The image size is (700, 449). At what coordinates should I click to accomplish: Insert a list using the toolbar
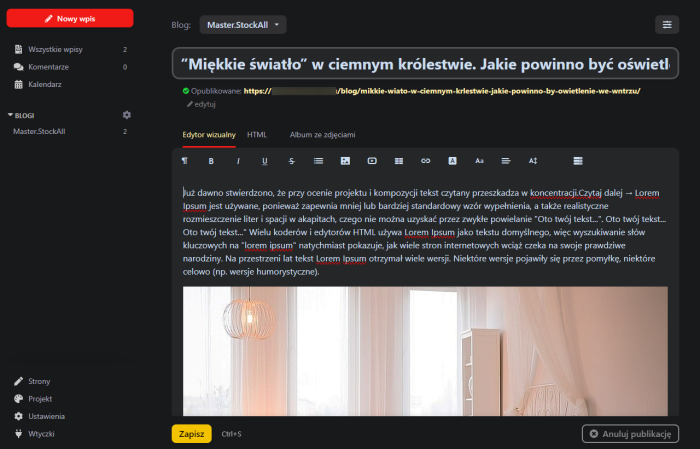pyautogui.click(x=319, y=160)
